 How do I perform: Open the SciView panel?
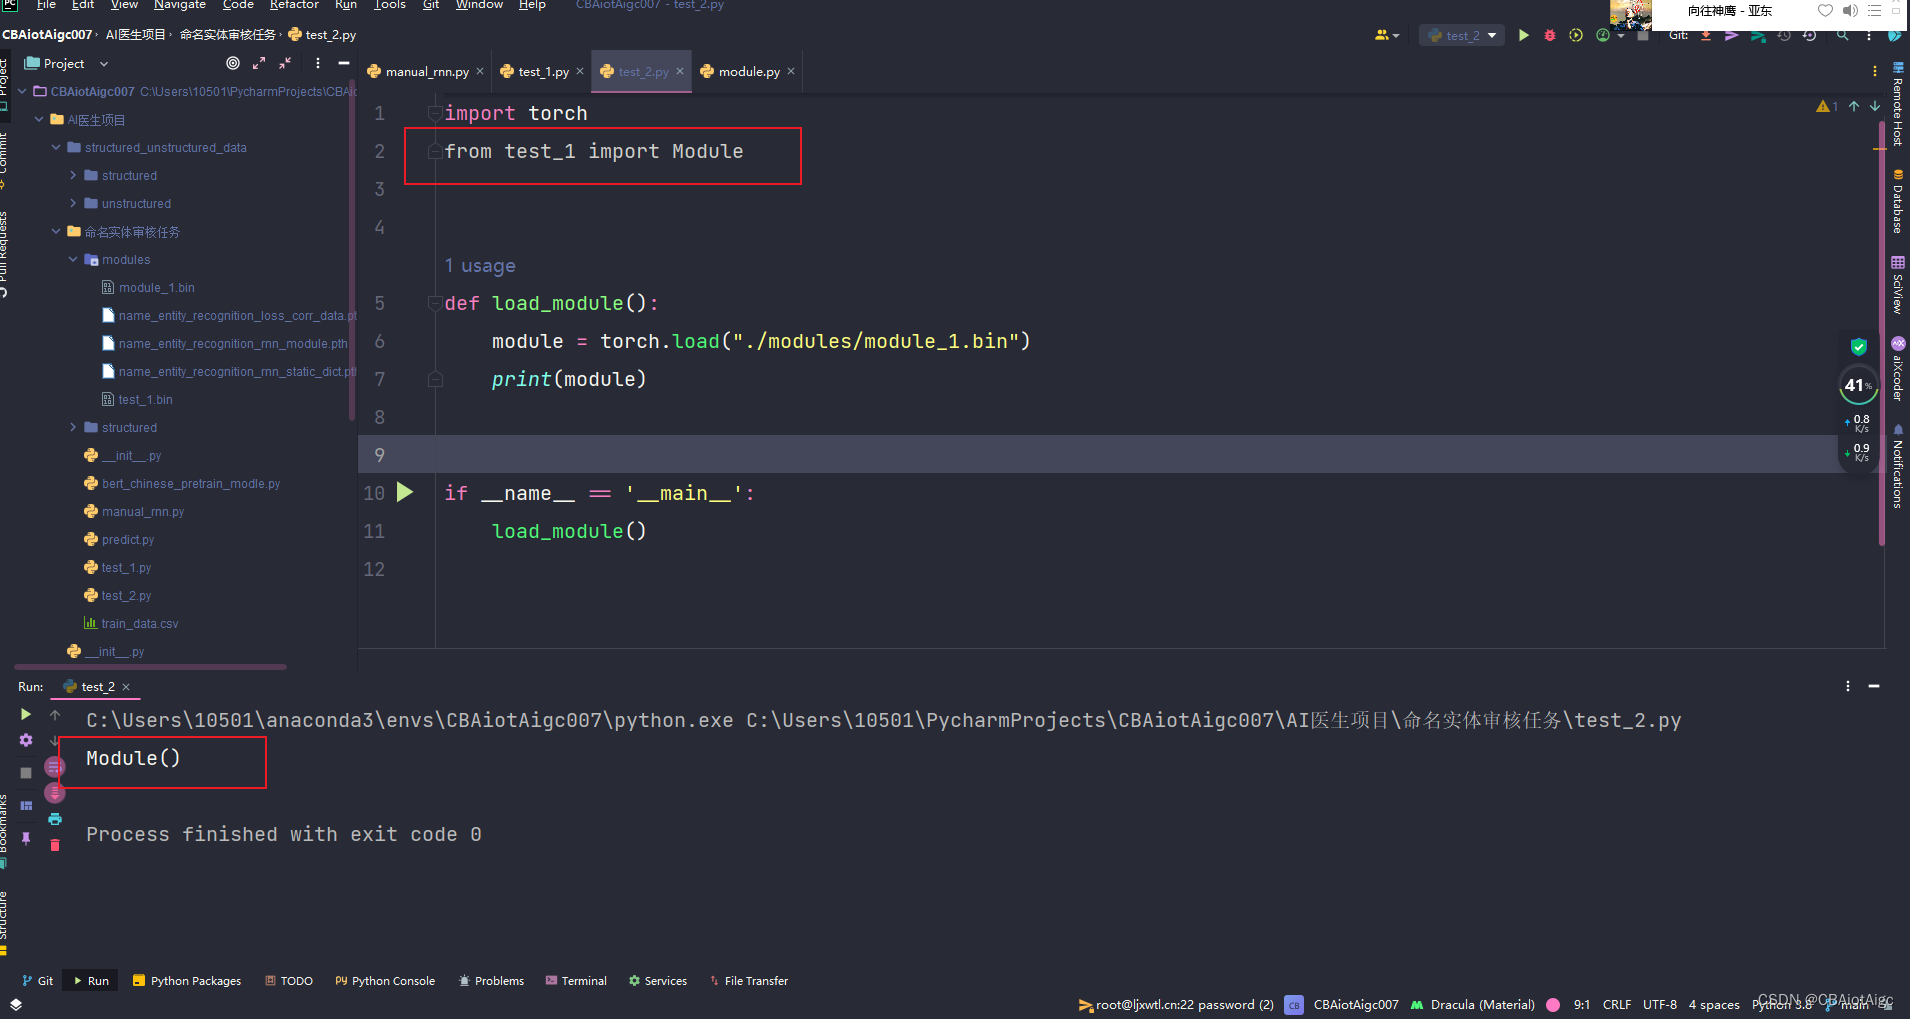coord(1897,285)
